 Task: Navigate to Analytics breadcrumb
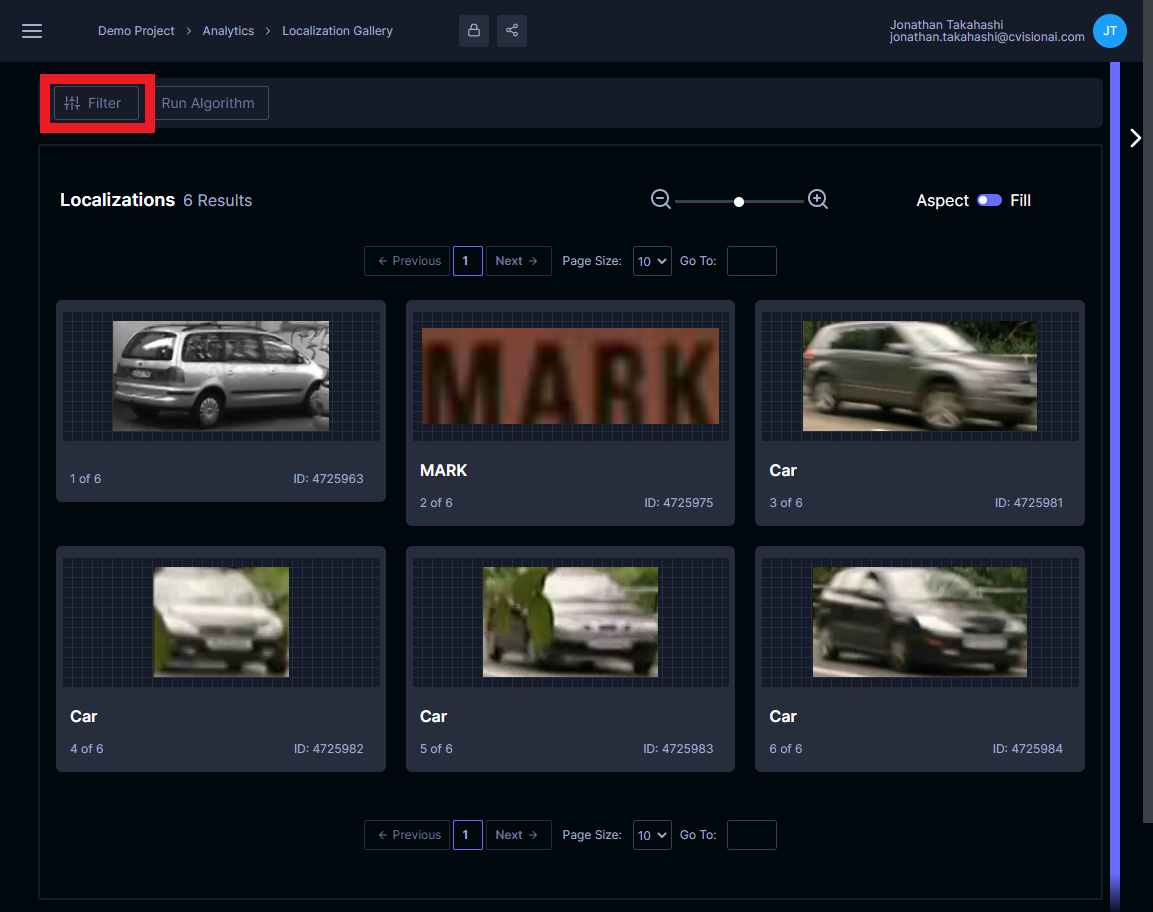click(x=228, y=31)
